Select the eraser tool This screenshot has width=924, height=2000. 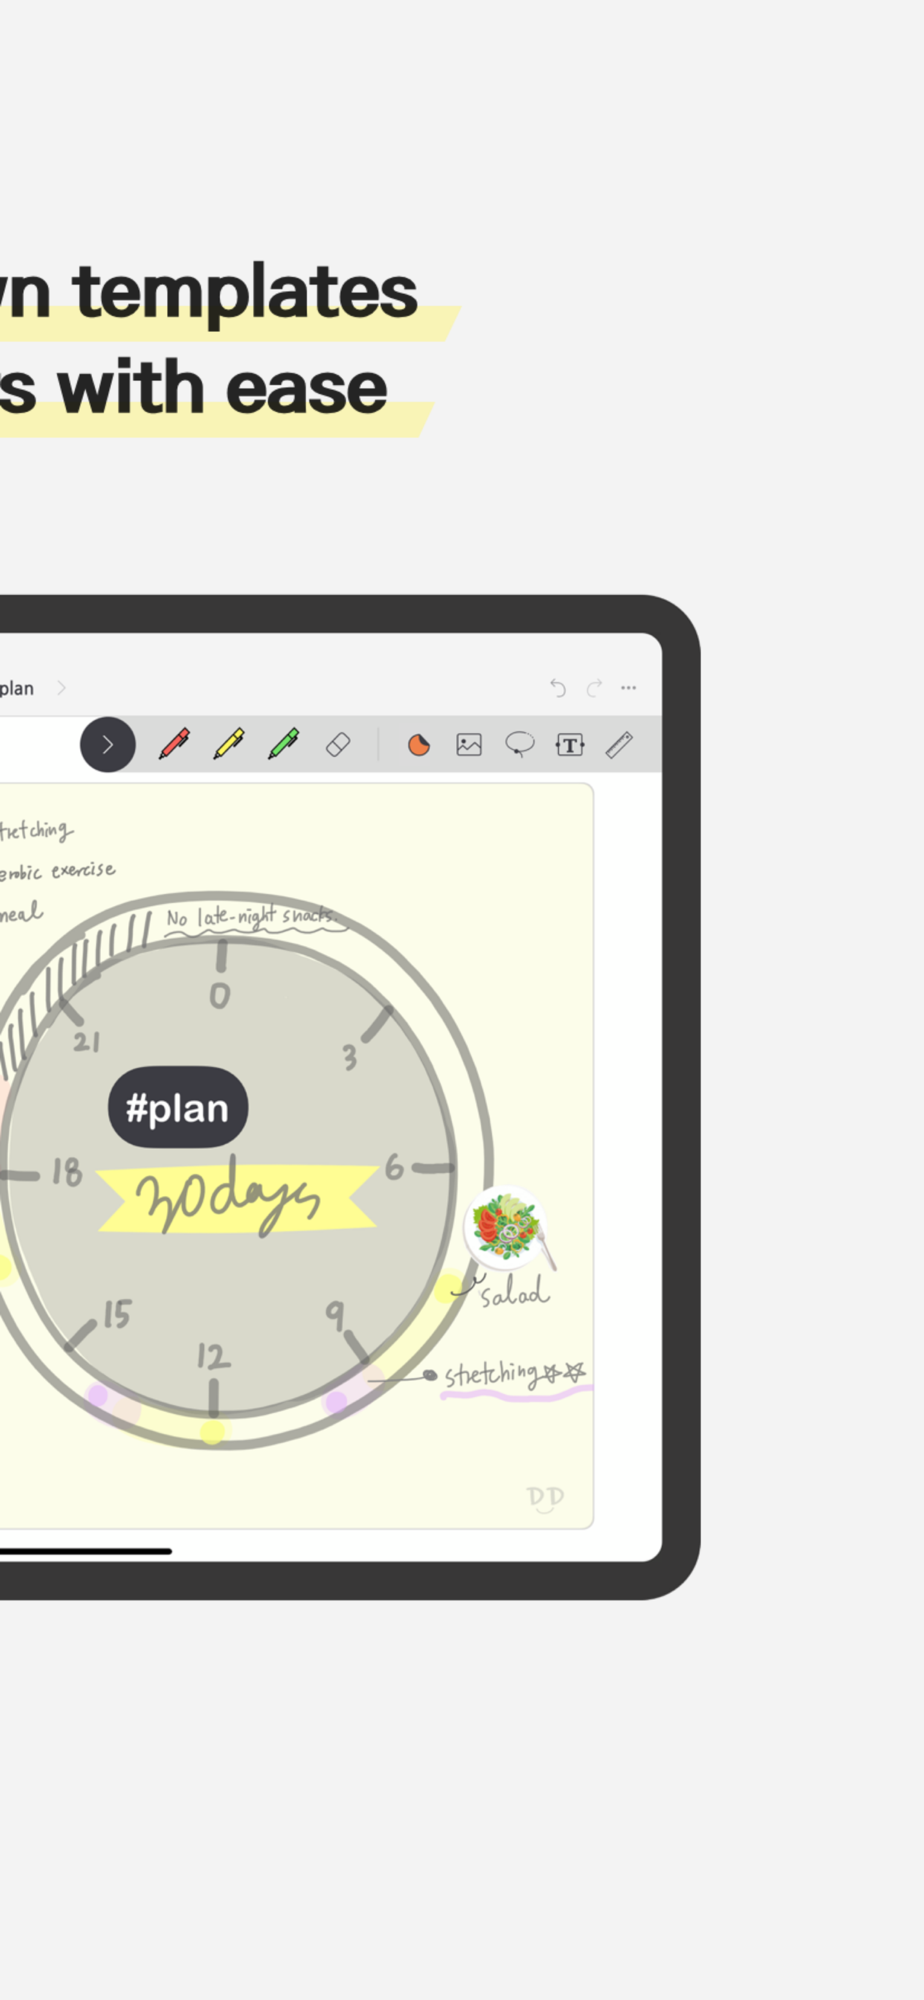(338, 745)
